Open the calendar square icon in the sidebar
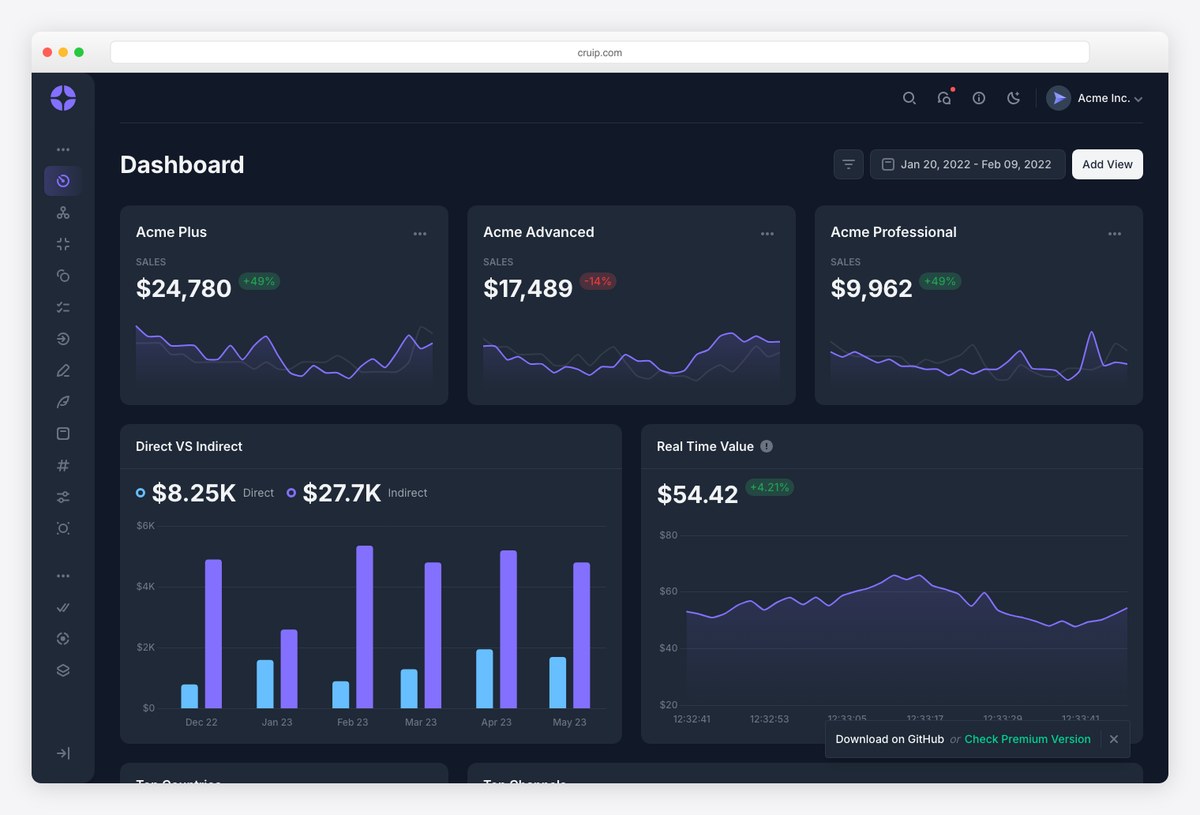The width and height of the screenshot is (1200, 815). [x=63, y=434]
